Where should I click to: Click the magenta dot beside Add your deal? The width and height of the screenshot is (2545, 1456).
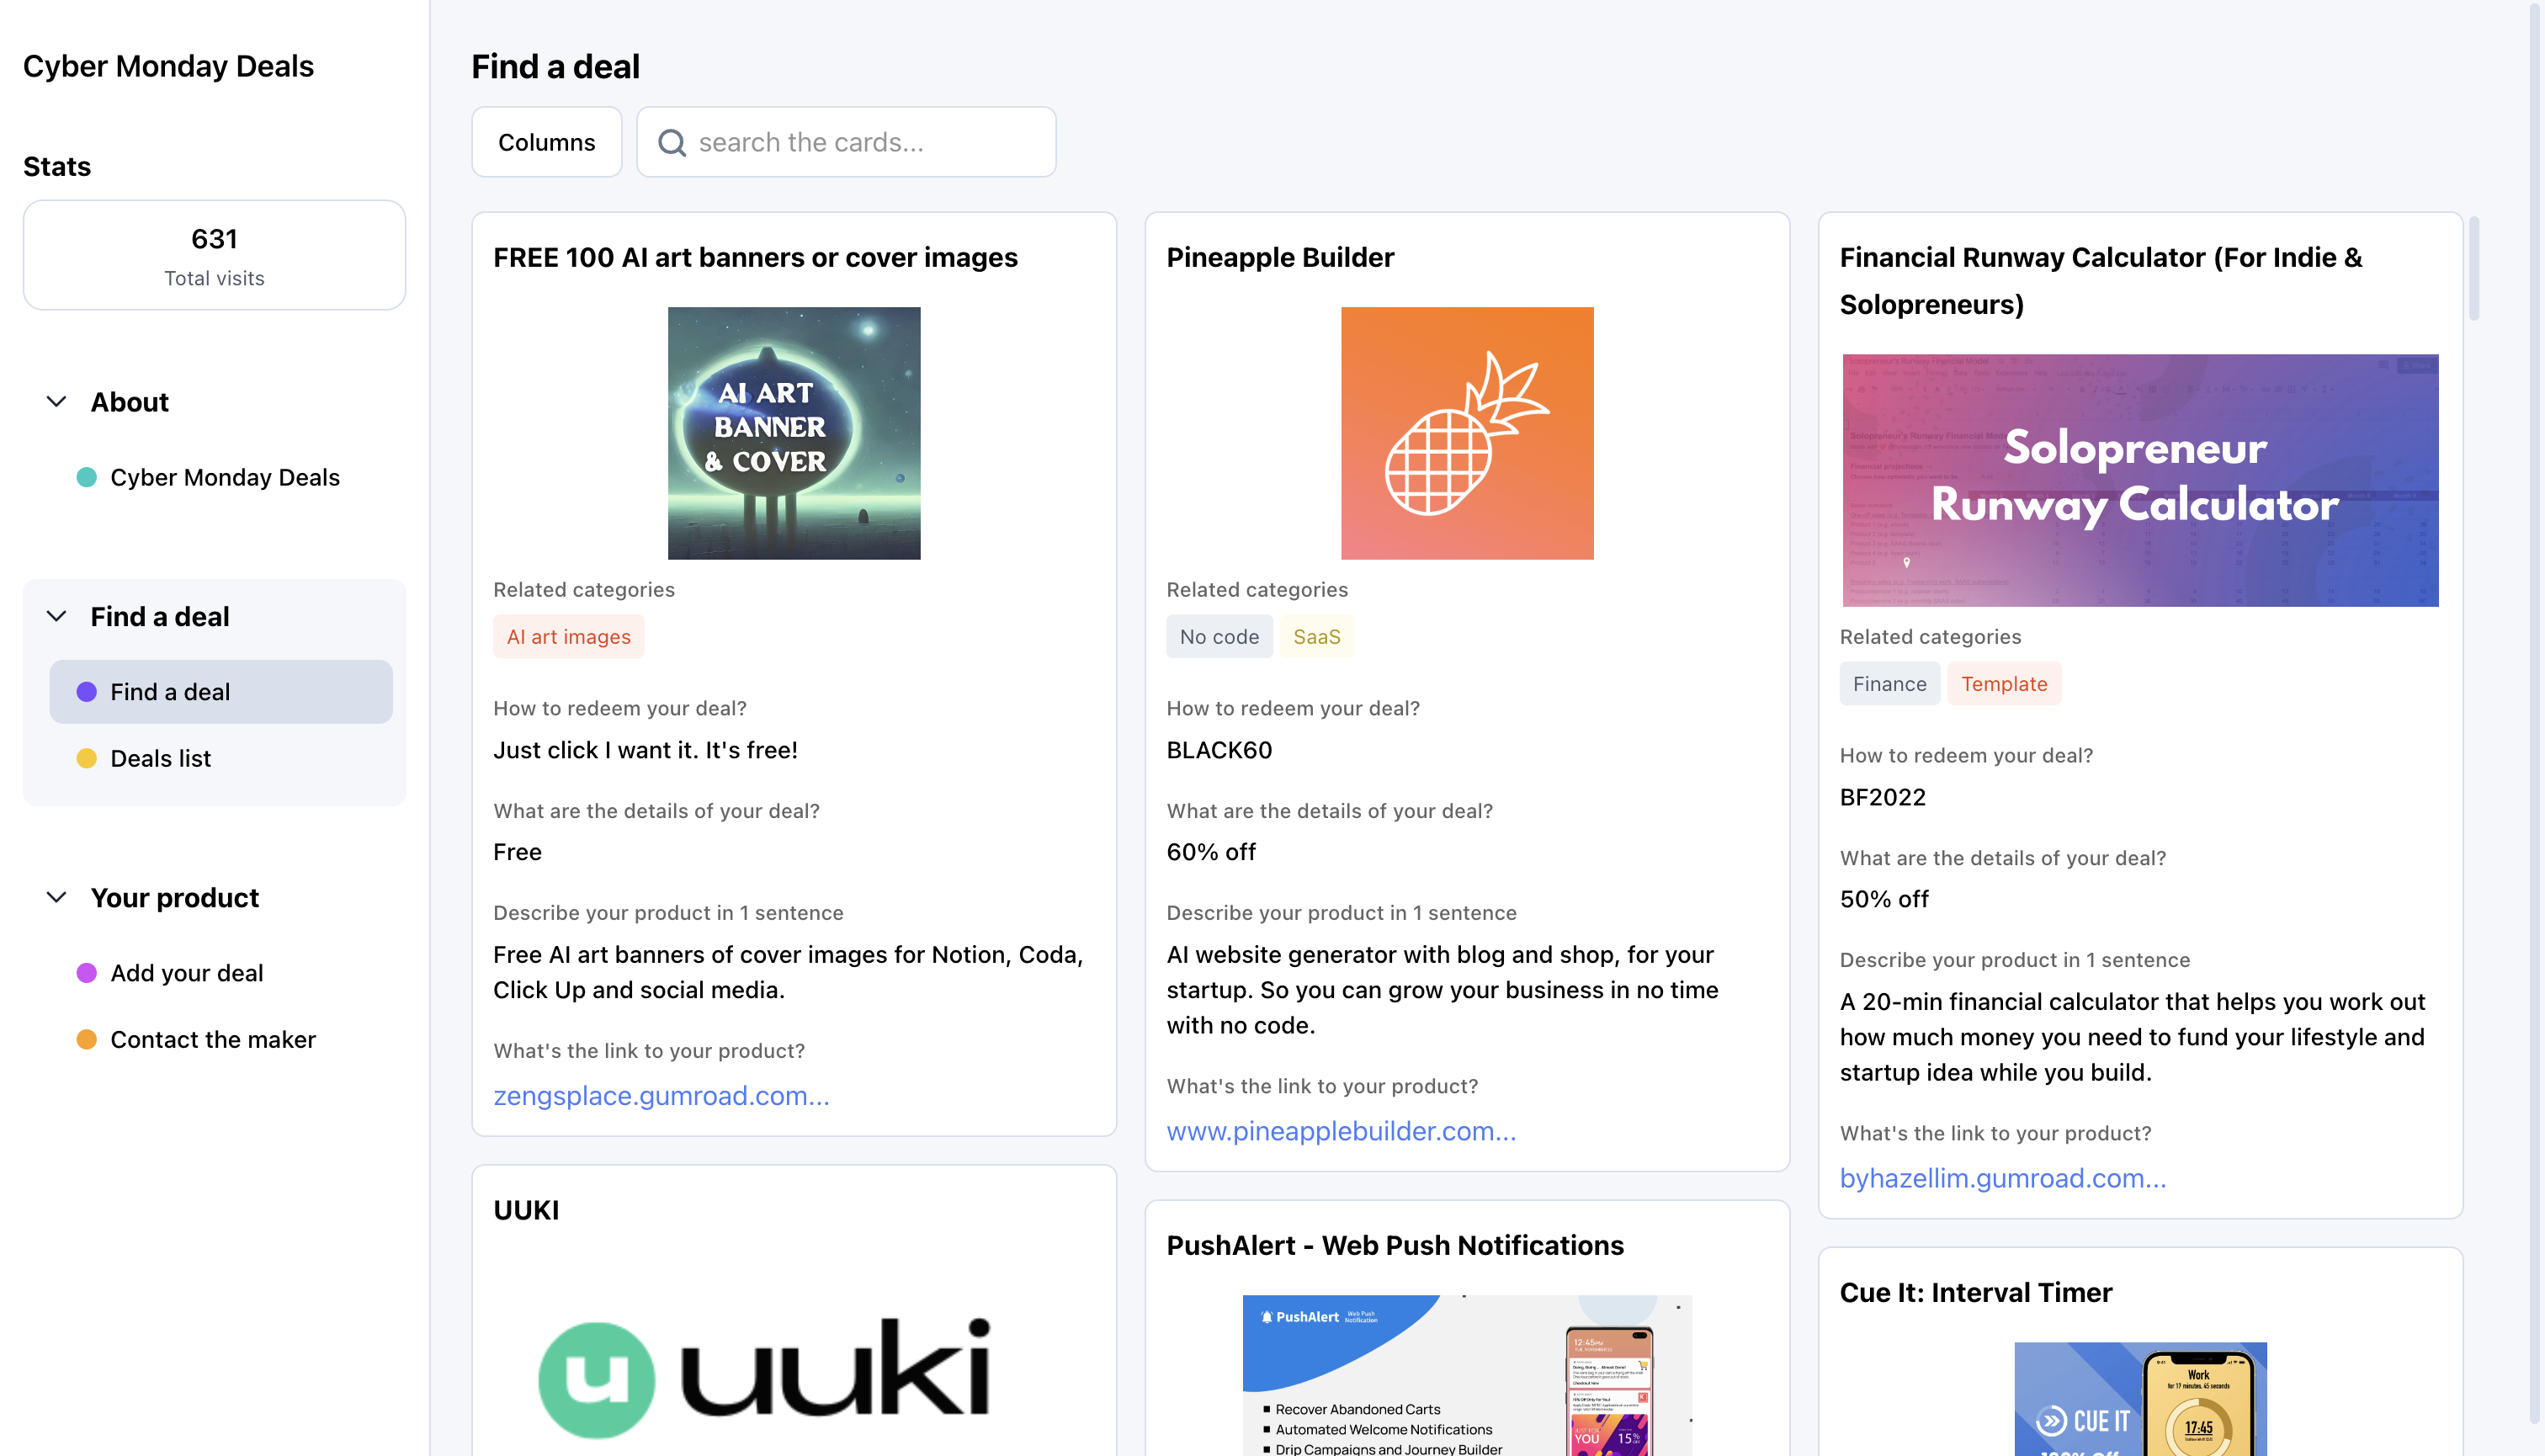point(87,973)
